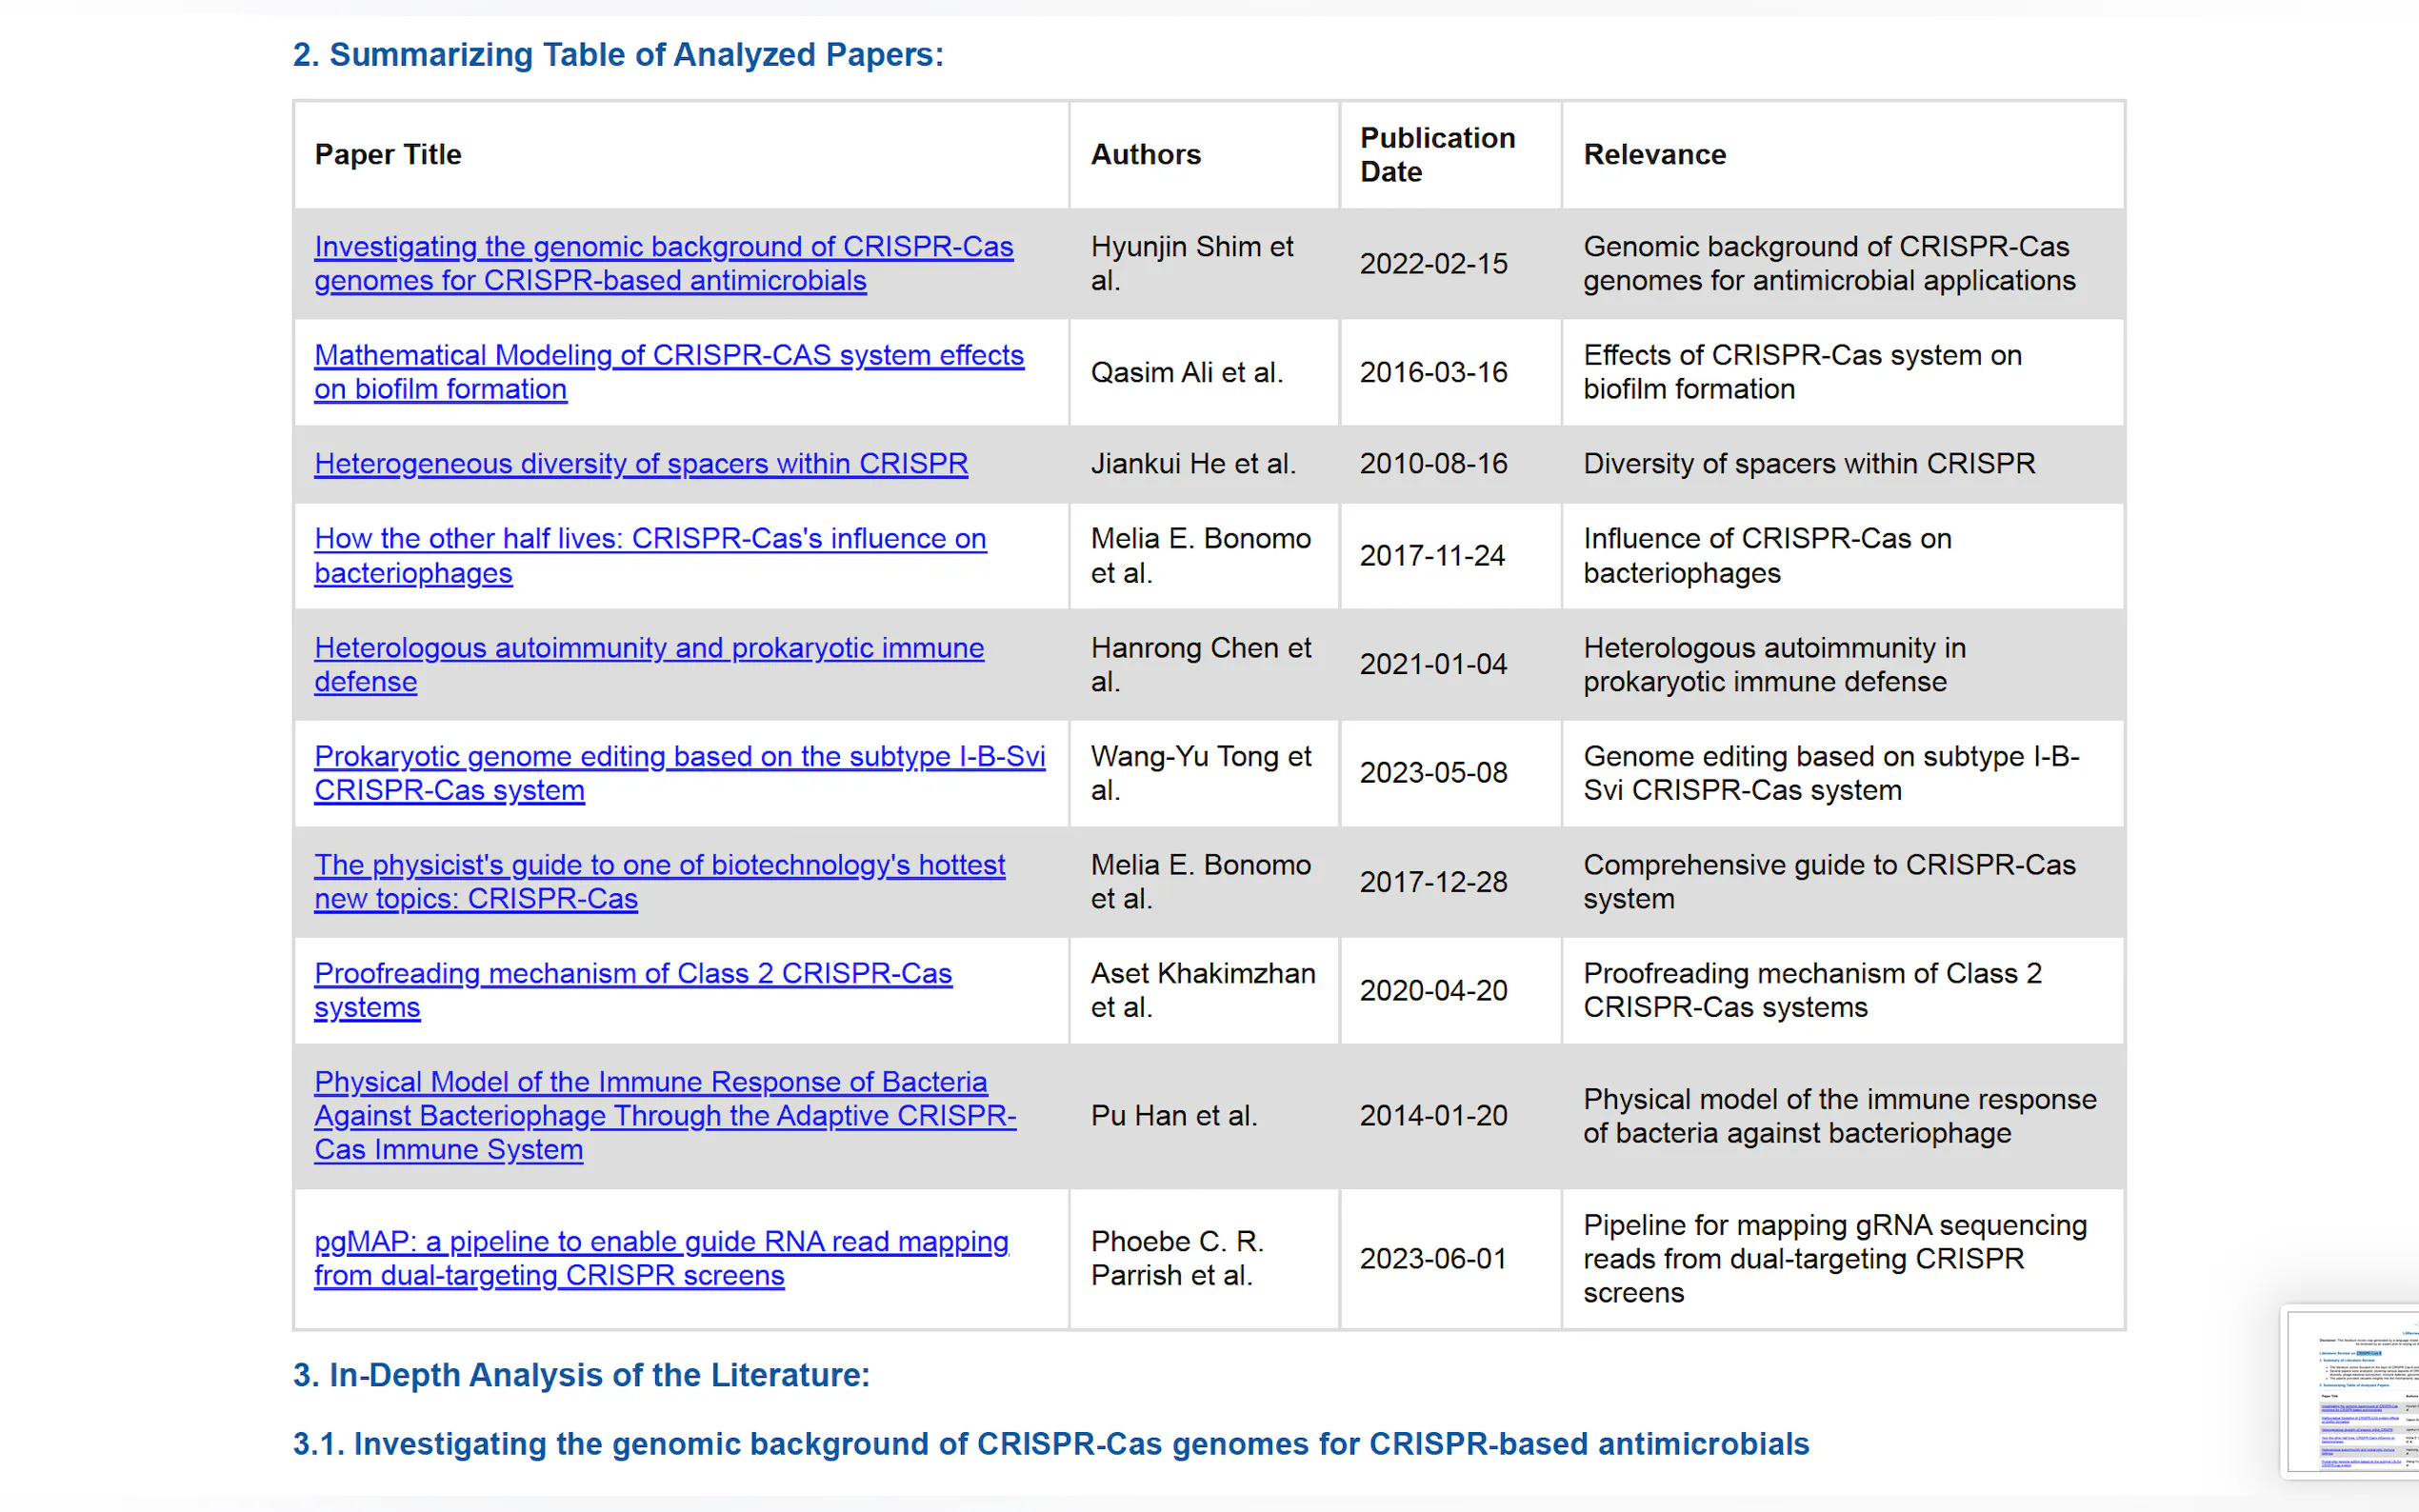Click the 'Jiankui He et al.' author cell
This screenshot has width=2419, height=1512.
coord(1192,464)
